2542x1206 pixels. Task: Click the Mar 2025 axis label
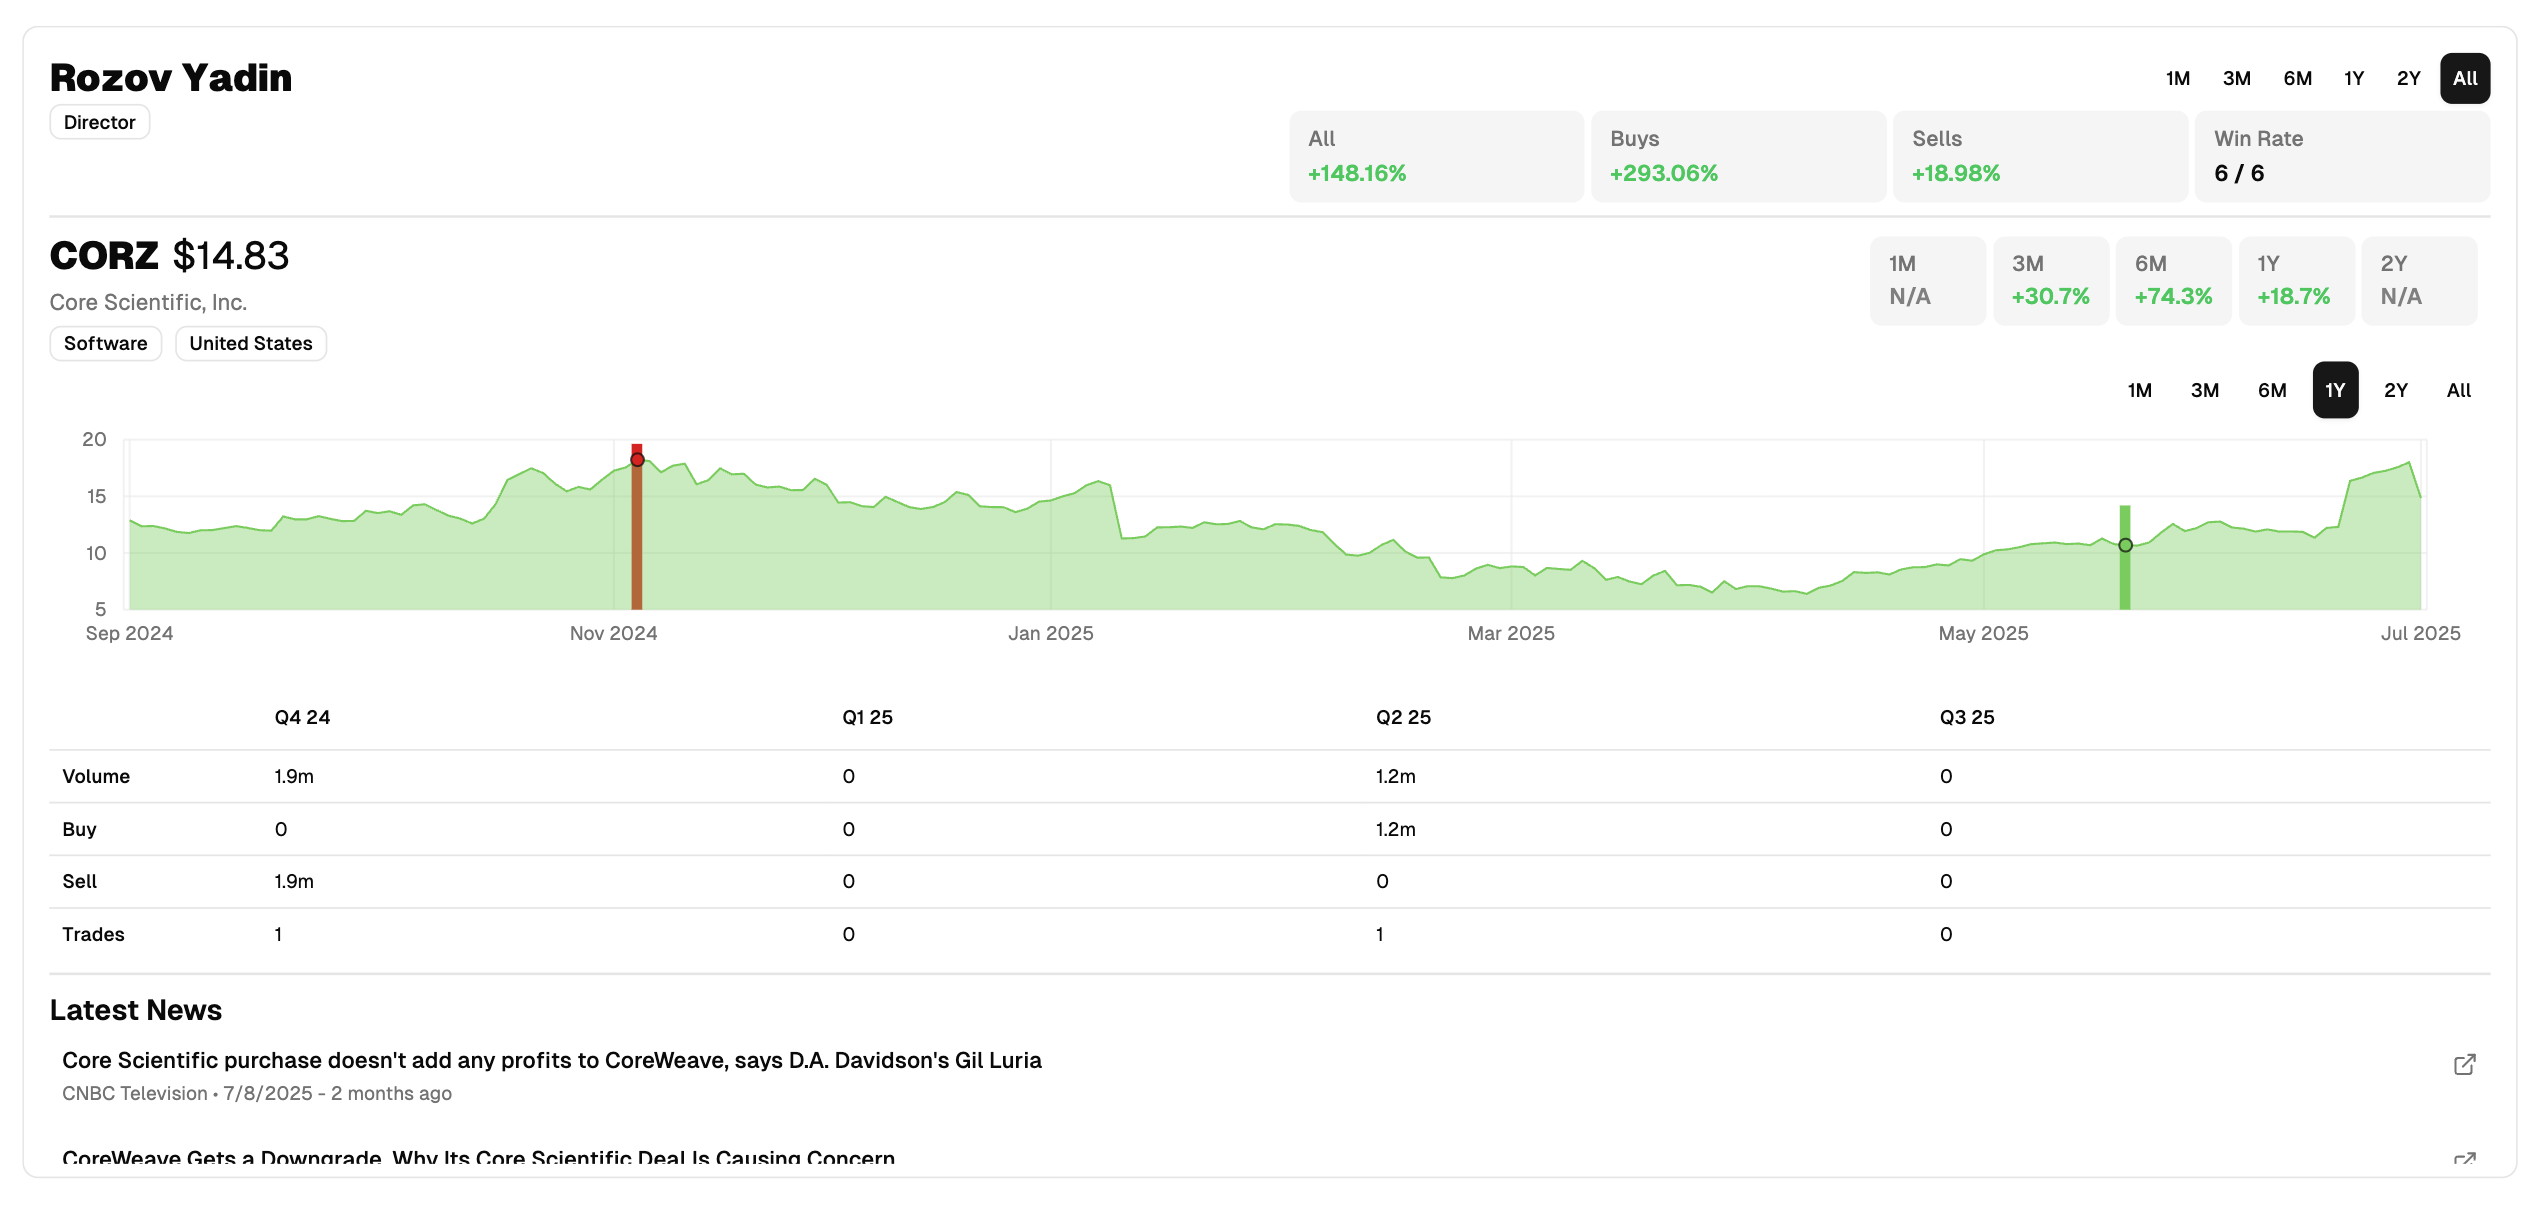click(x=1511, y=633)
